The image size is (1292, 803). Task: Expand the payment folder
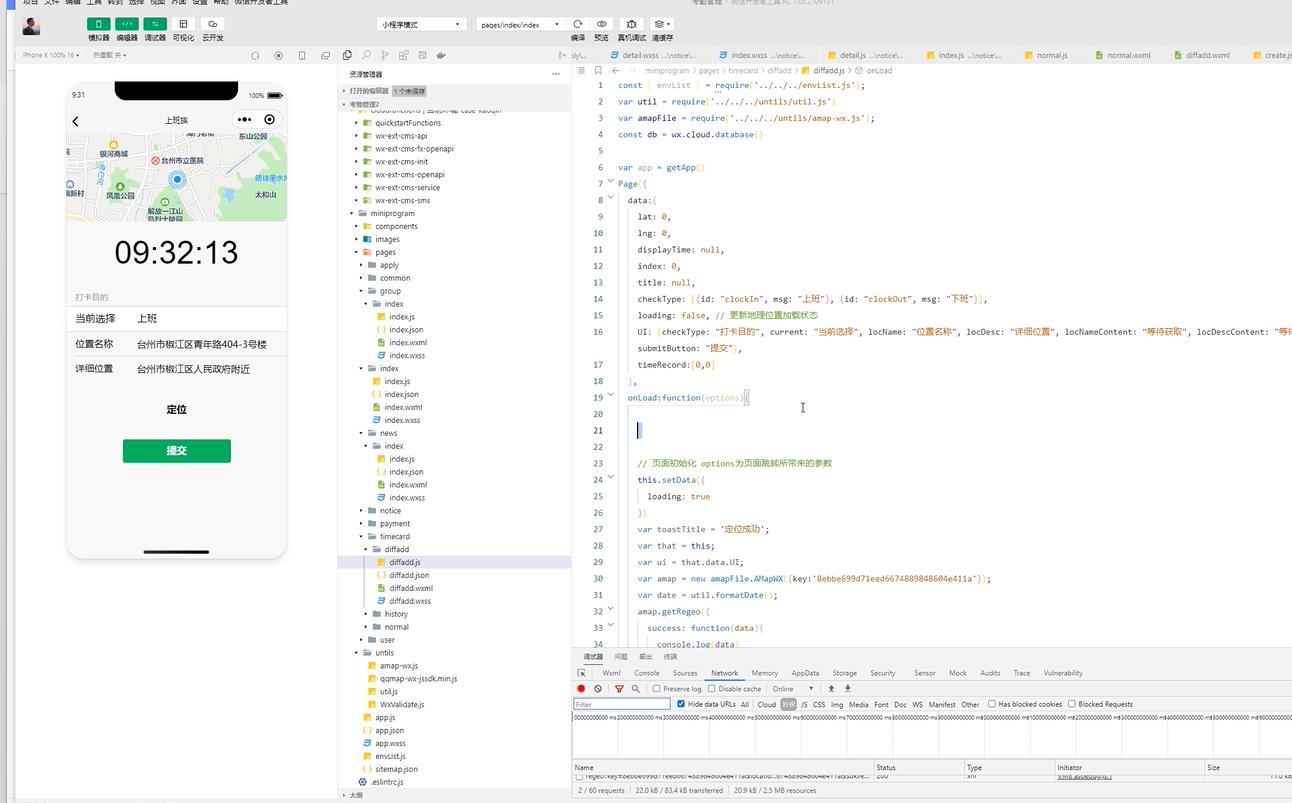coord(395,523)
